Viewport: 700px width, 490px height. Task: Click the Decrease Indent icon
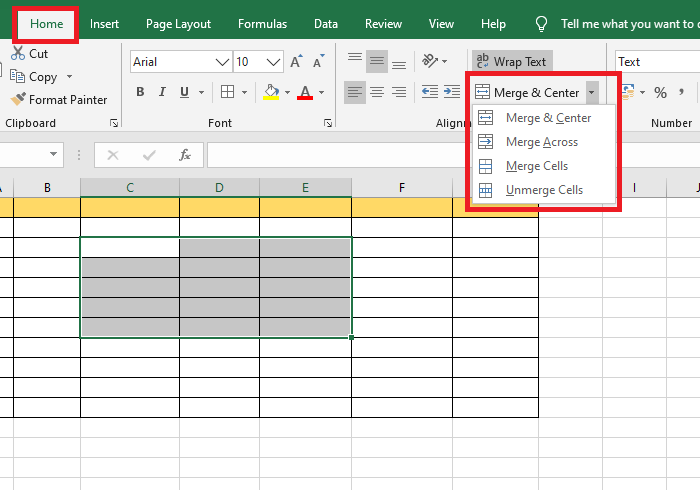coord(429,92)
